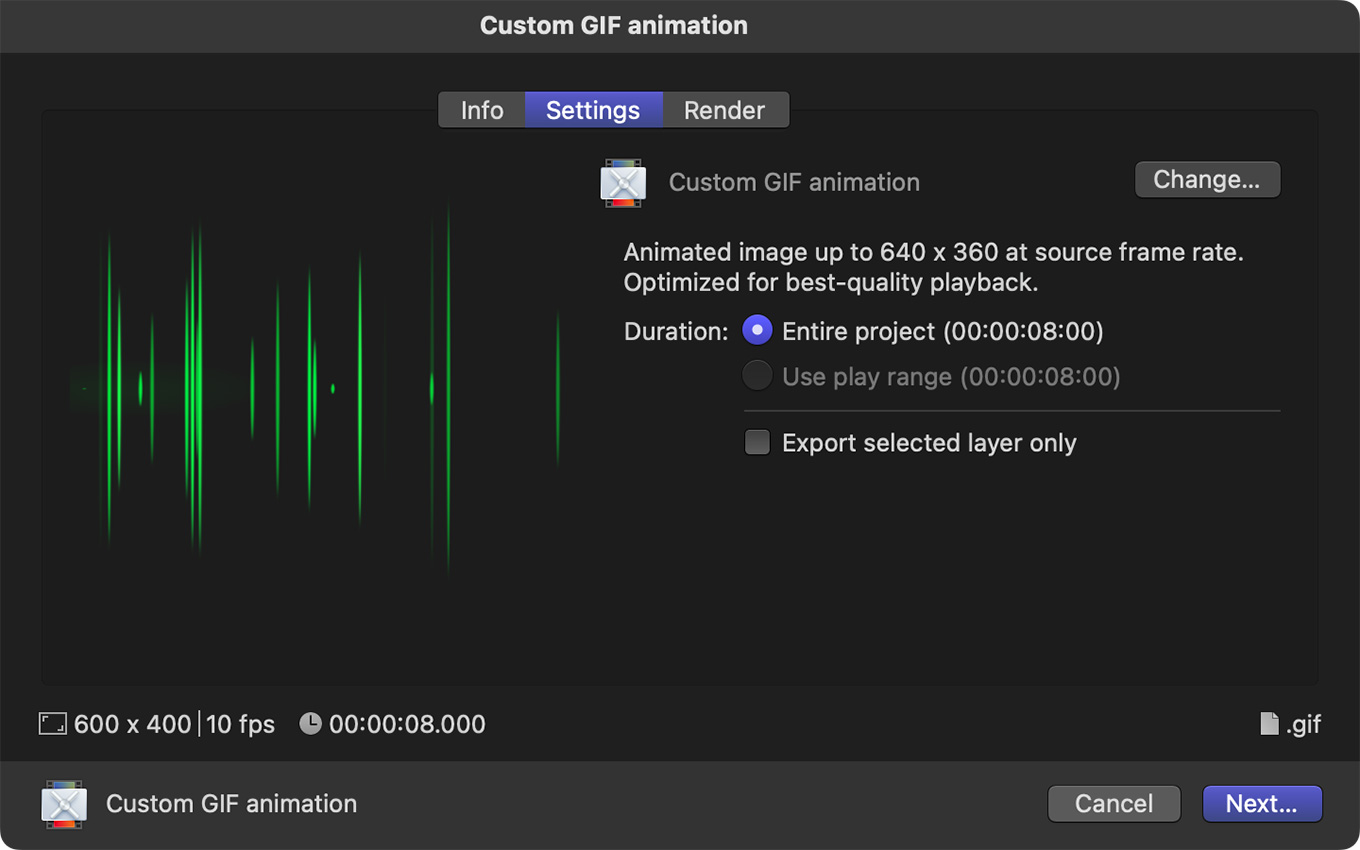Switch to the Info tab
1360x850 pixels.
coord(481,110)
